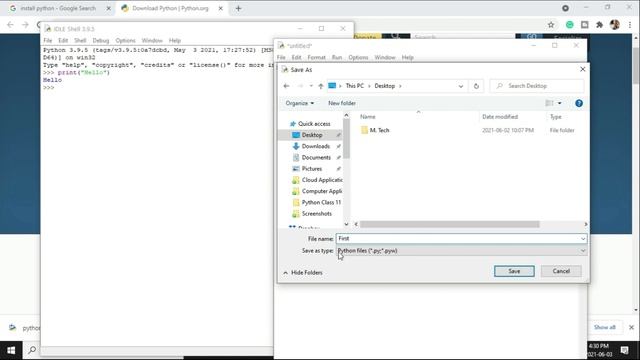Switch to Download Python tab in Chrome
Screen dimensions: 640x360
pyautogui.click(x=171, y=8)
